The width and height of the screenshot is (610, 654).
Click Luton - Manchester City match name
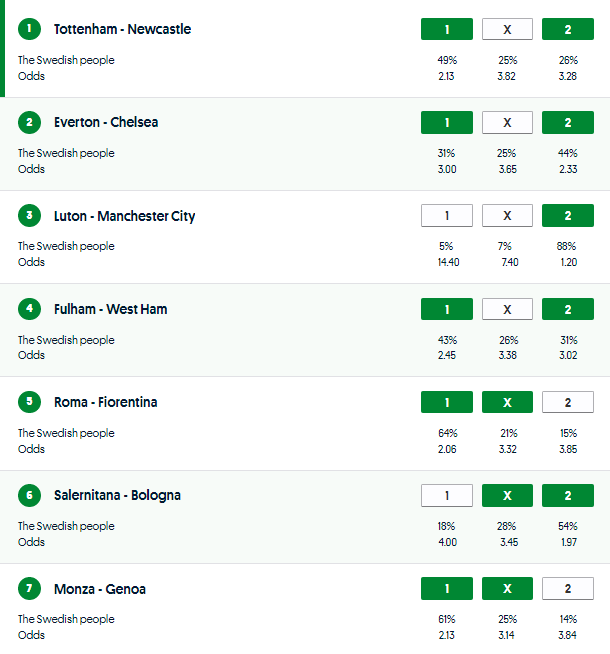pos(125,216)
